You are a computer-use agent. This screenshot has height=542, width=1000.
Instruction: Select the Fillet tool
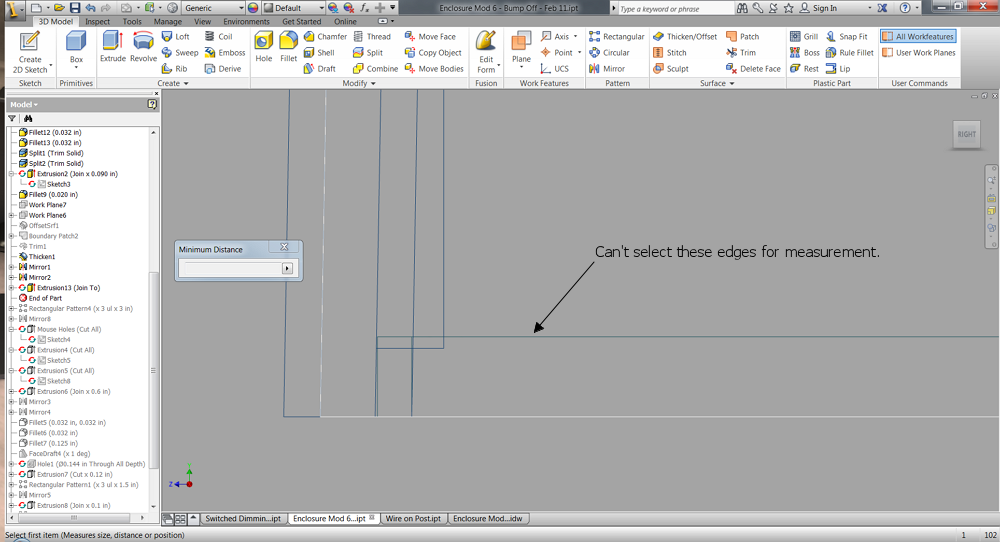point(288,48)
